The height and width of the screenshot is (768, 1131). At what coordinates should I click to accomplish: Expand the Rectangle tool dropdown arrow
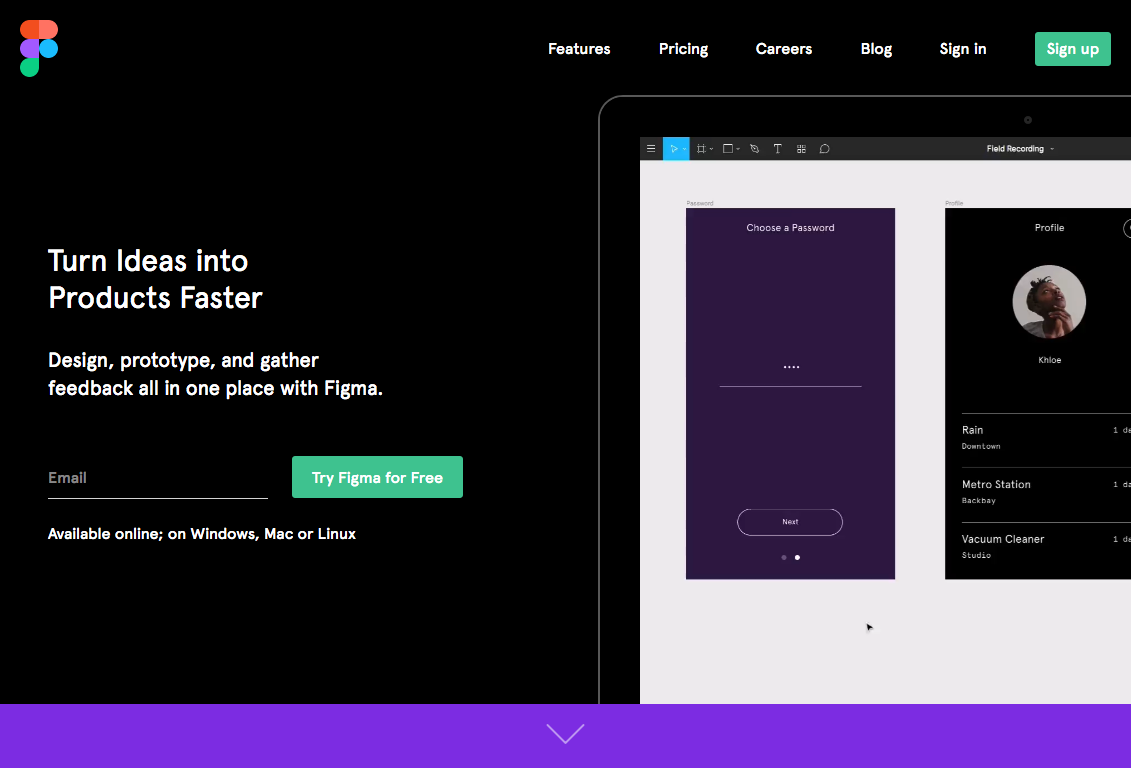[739, 149]
